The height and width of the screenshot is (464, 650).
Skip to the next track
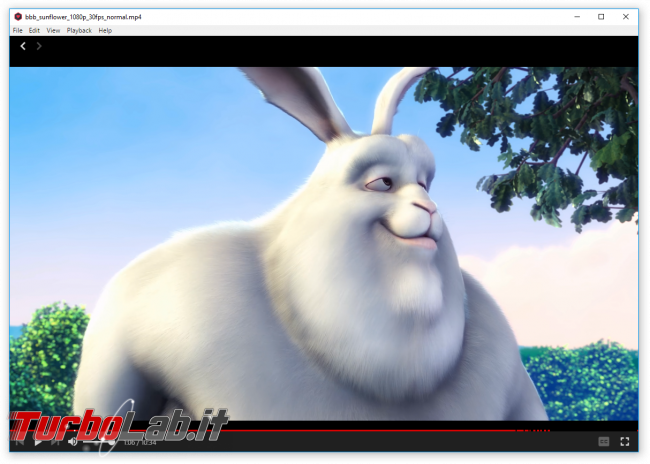tap(55, 442)
